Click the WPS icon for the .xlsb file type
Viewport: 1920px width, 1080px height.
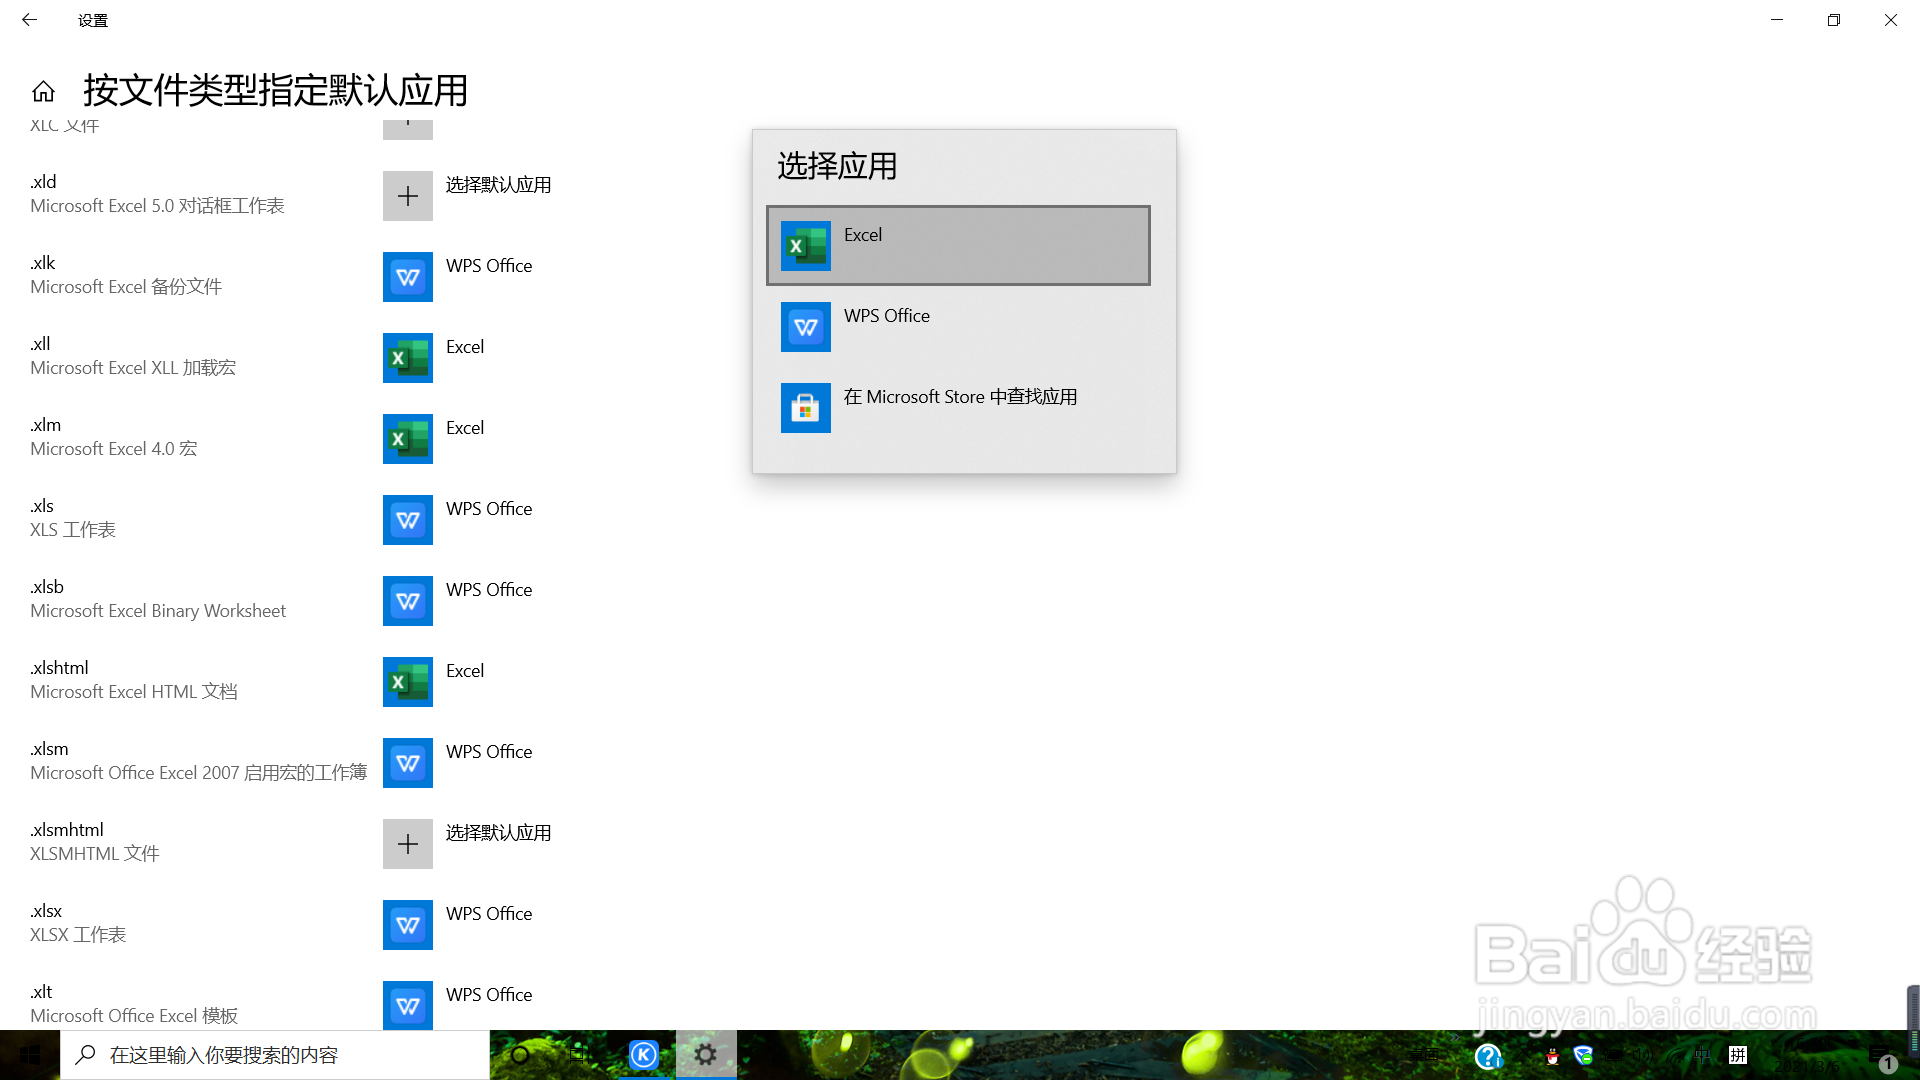[407, 601]
